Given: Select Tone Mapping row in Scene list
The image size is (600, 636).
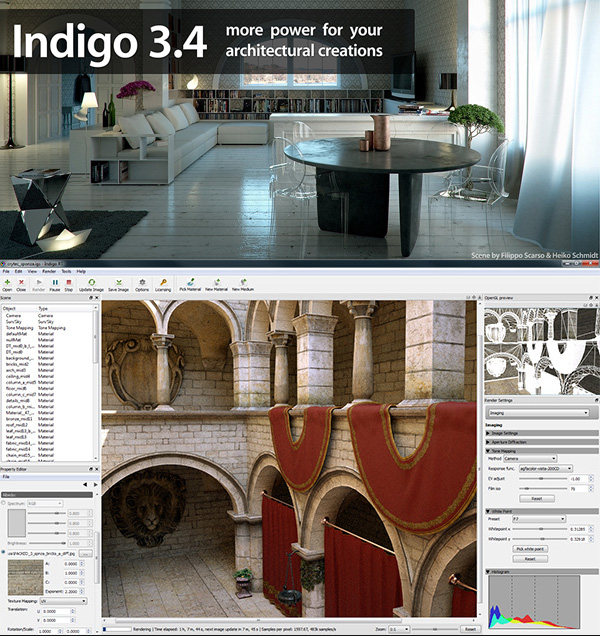Looking at the screenshot, I should [49, 328].
